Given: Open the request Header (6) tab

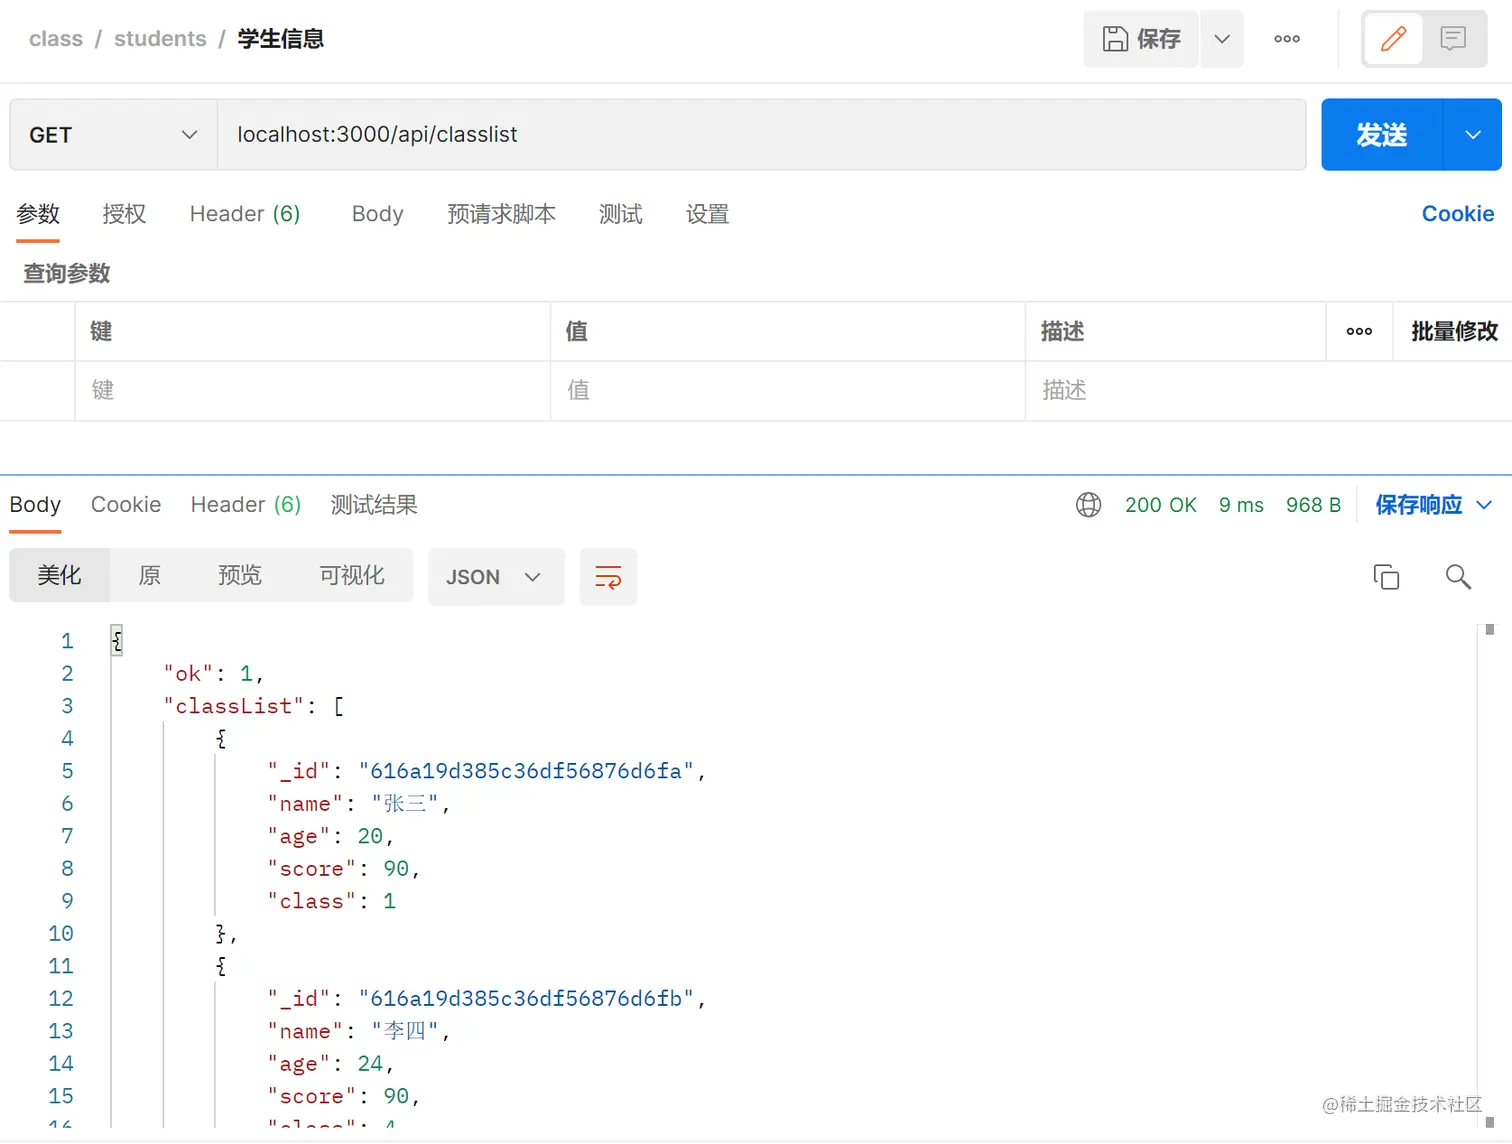Looking at the screenshot, I should pos(245,214).
